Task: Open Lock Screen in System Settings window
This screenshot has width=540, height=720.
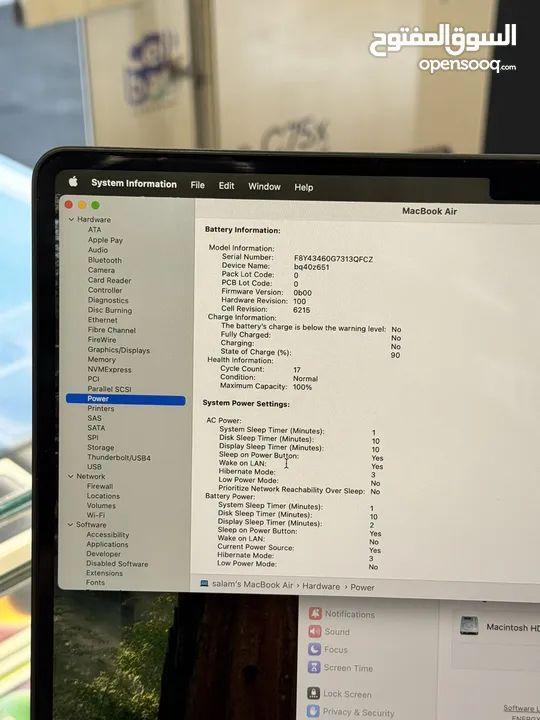Action: pyautogui.click(x=339, y=693)
